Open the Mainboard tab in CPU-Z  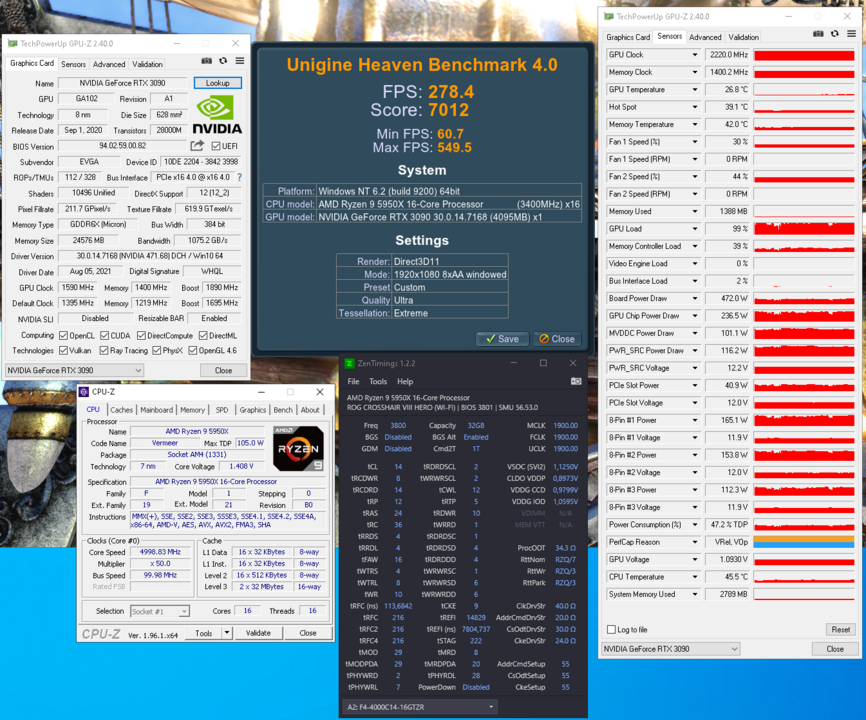[x=156, y=410]
